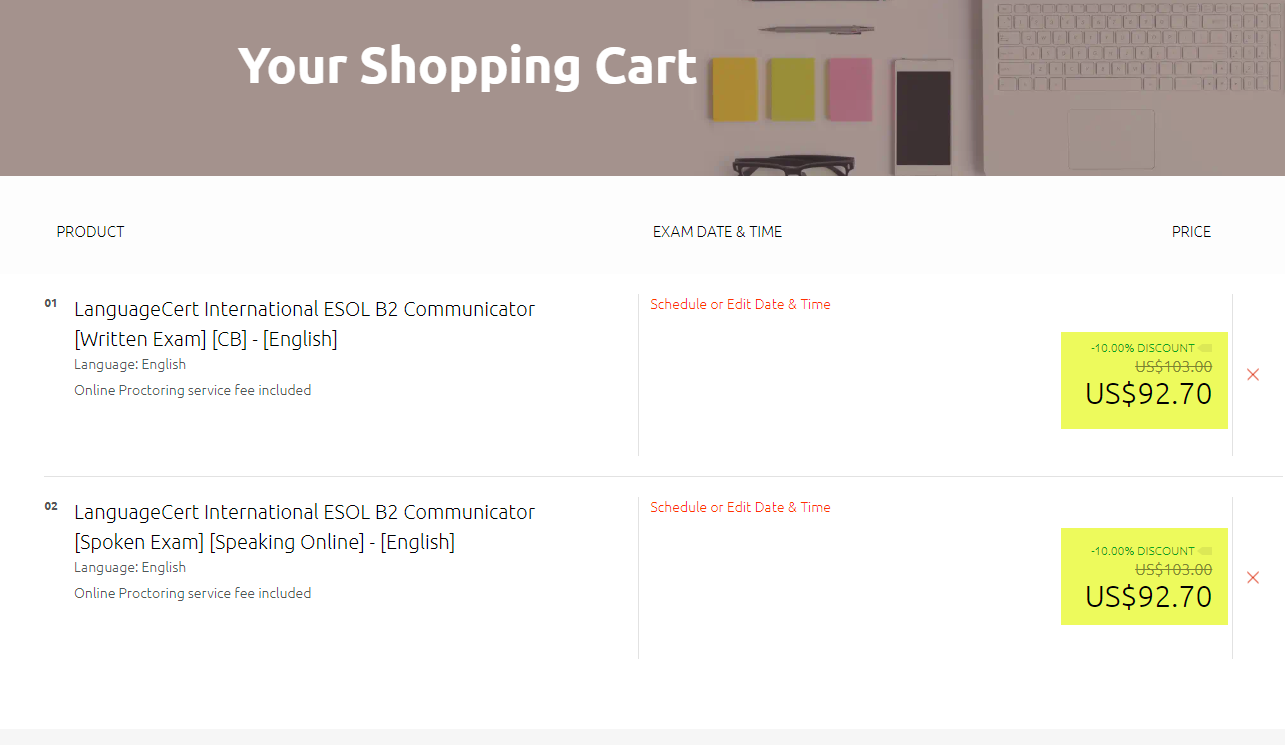
Task: Click the PRICE column header
Action: click(x=1191, y=232)
